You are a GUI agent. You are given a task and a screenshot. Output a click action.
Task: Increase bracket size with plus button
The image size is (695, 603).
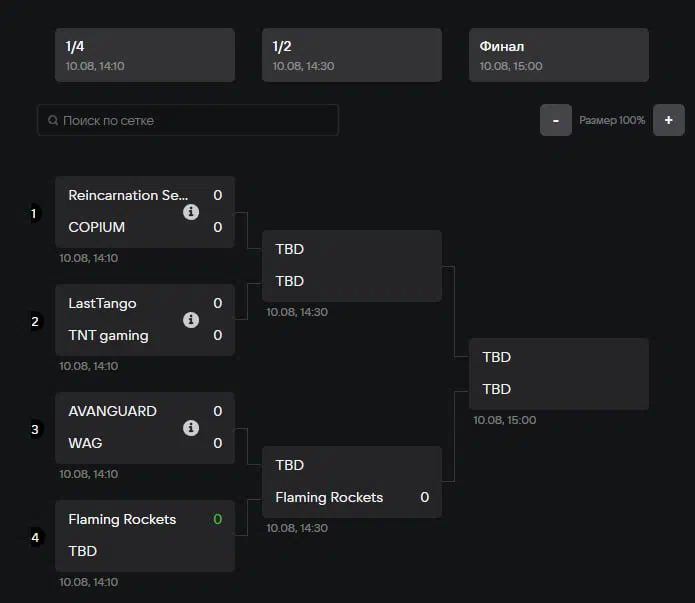coord(668,120)
